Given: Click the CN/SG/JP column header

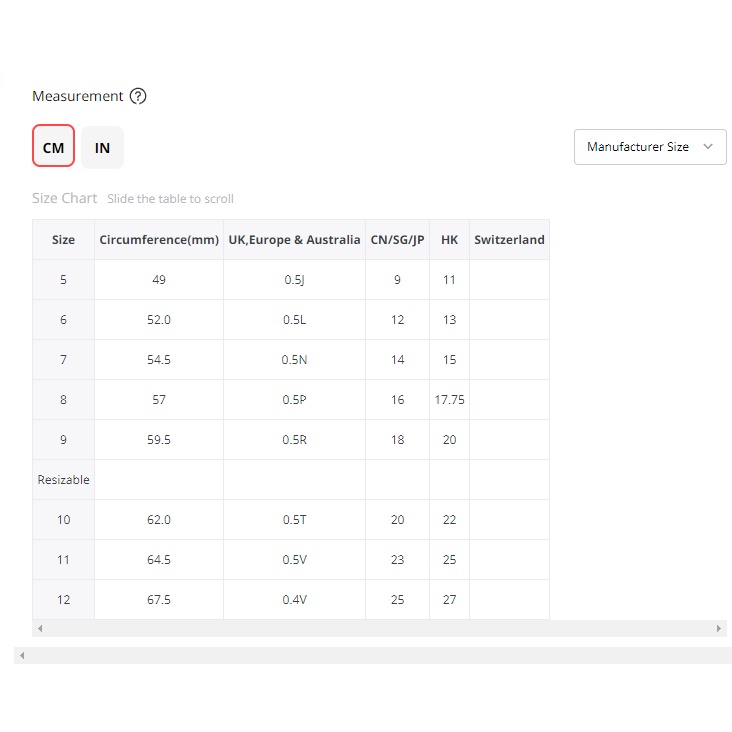Looking at the screenshot, I should pos(397,240).
